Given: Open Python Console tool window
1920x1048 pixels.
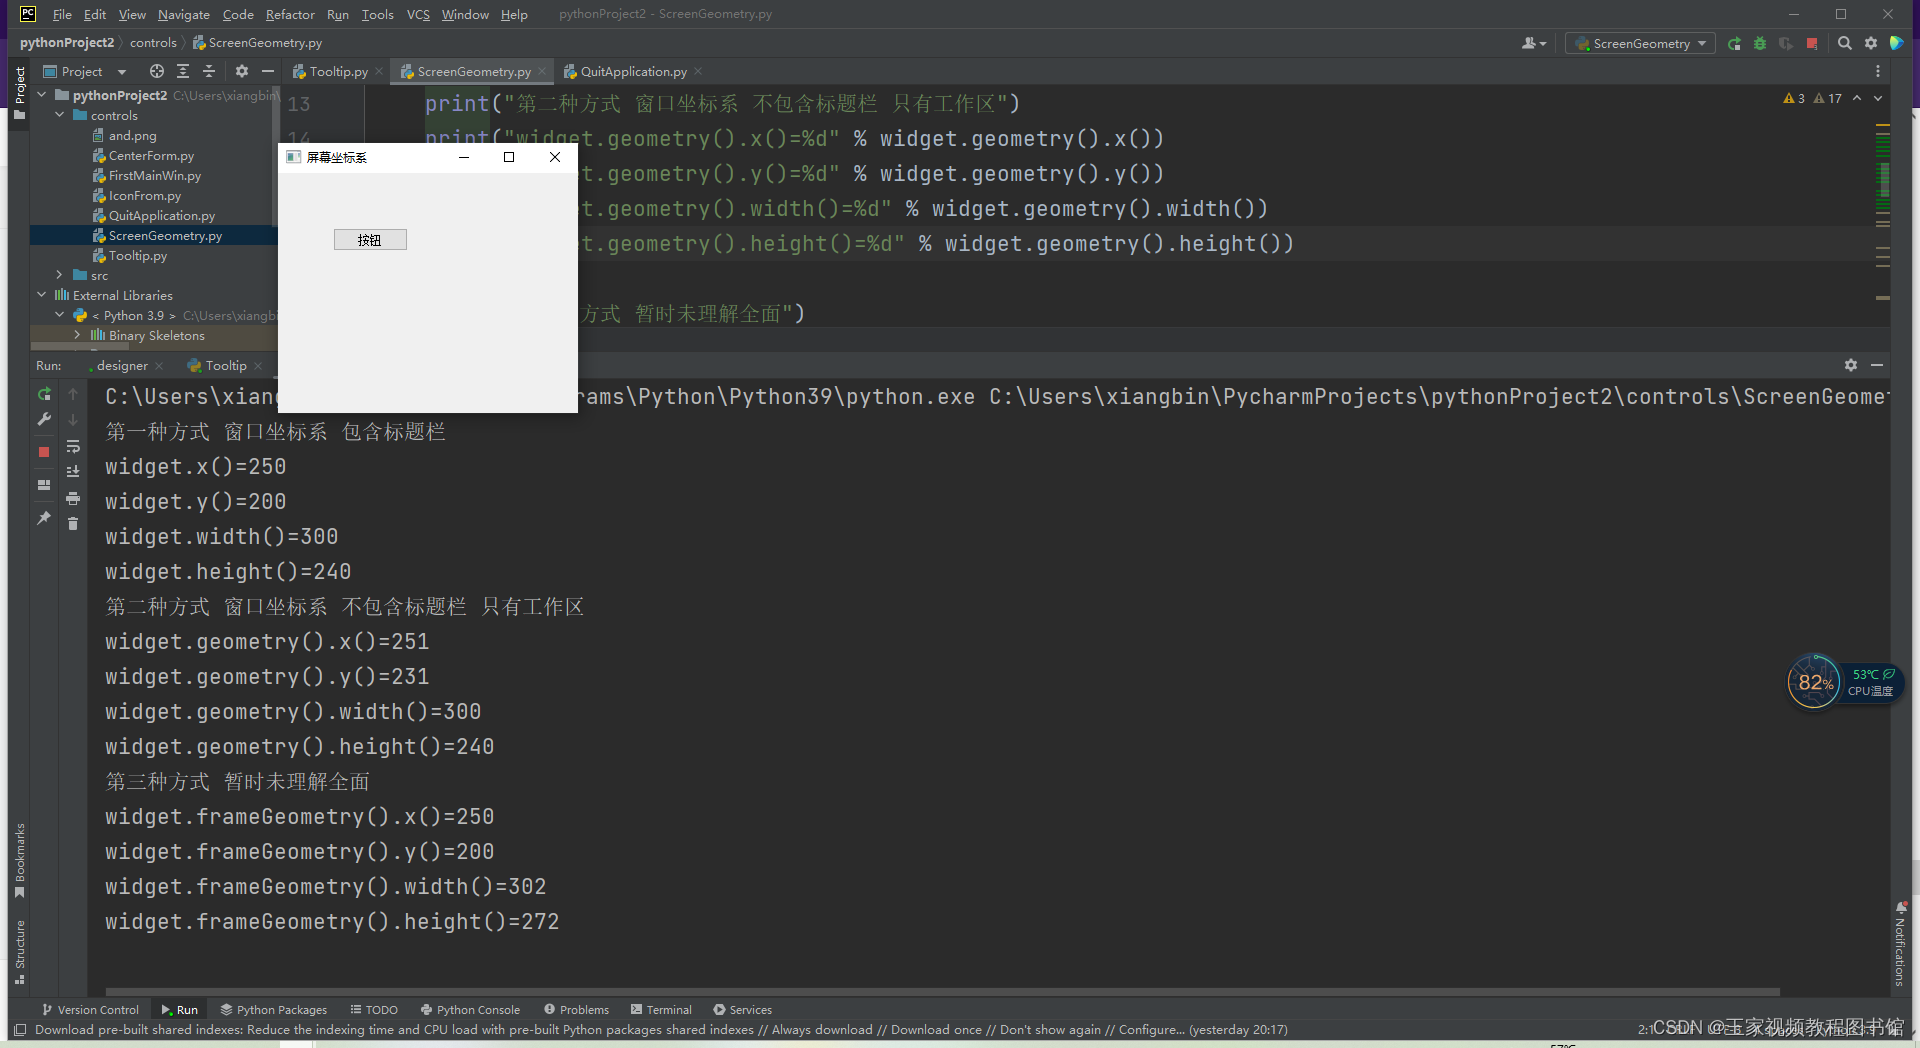Looking at the screenshot, I should tap(470, 1010).
